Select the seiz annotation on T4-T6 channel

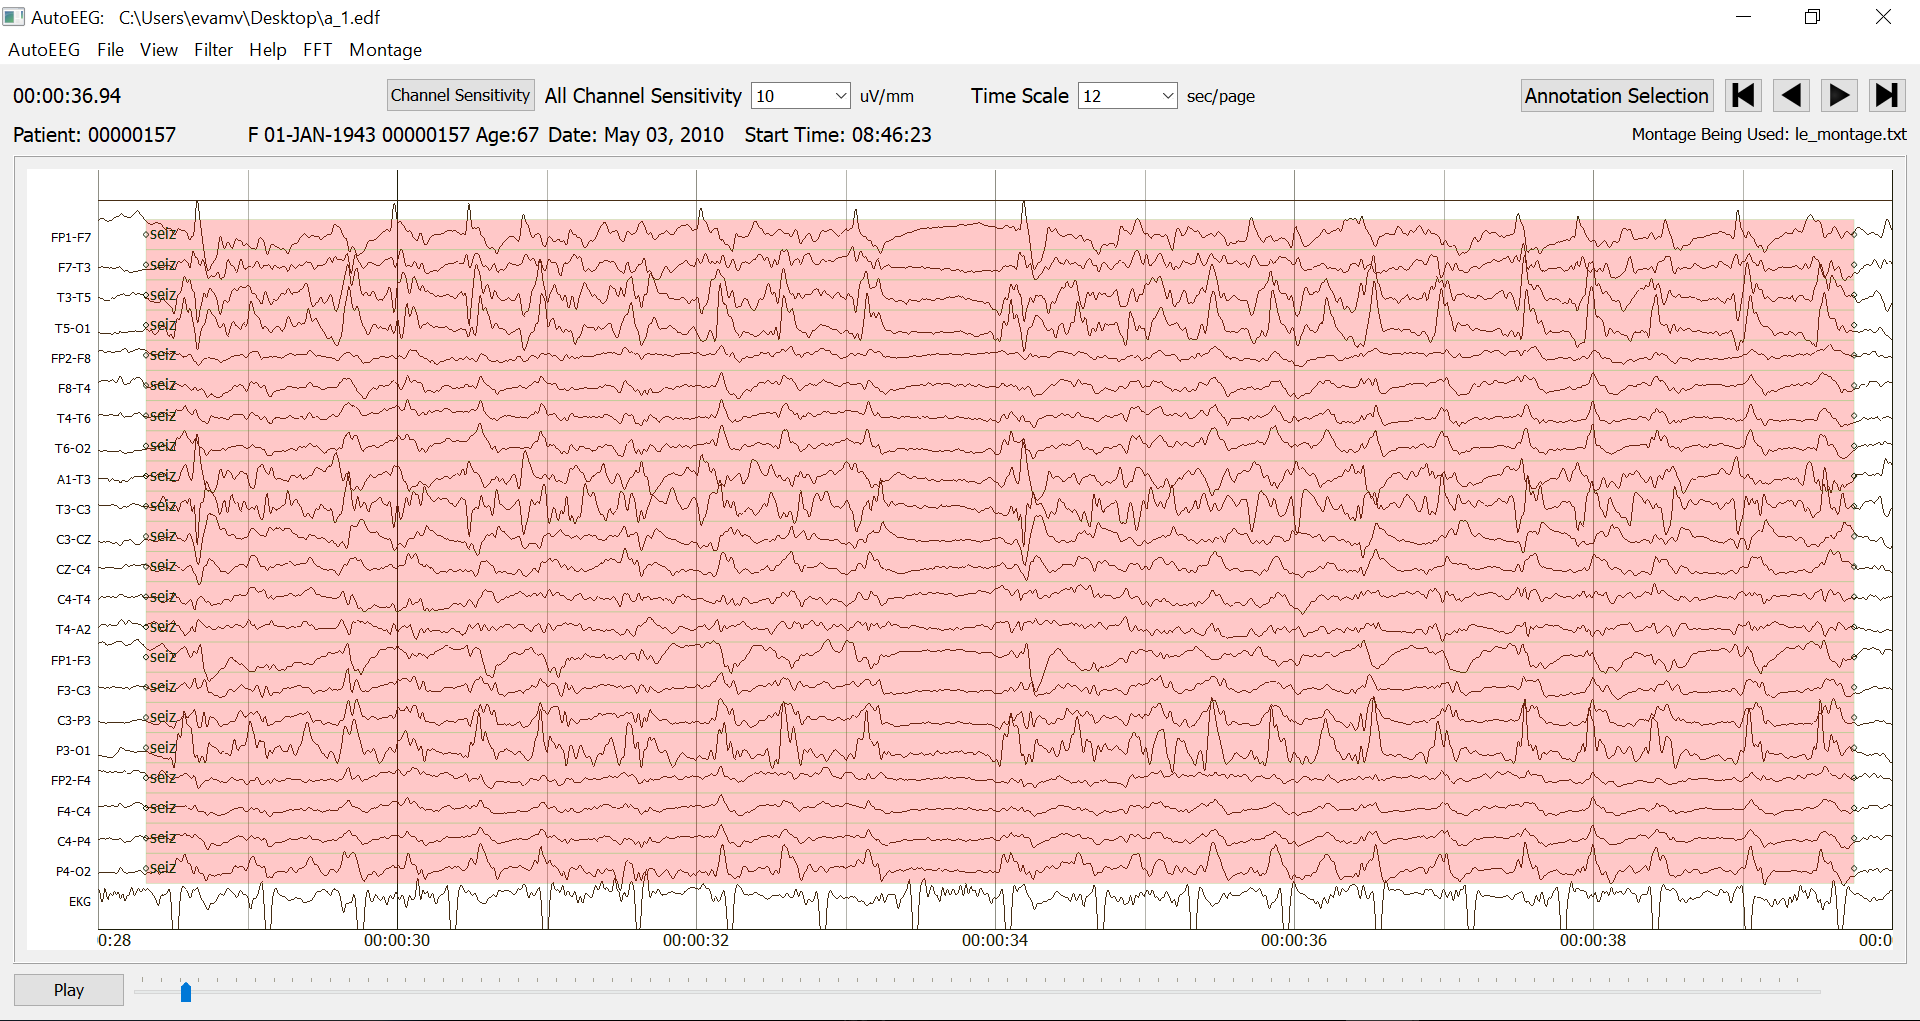(162, 416)
